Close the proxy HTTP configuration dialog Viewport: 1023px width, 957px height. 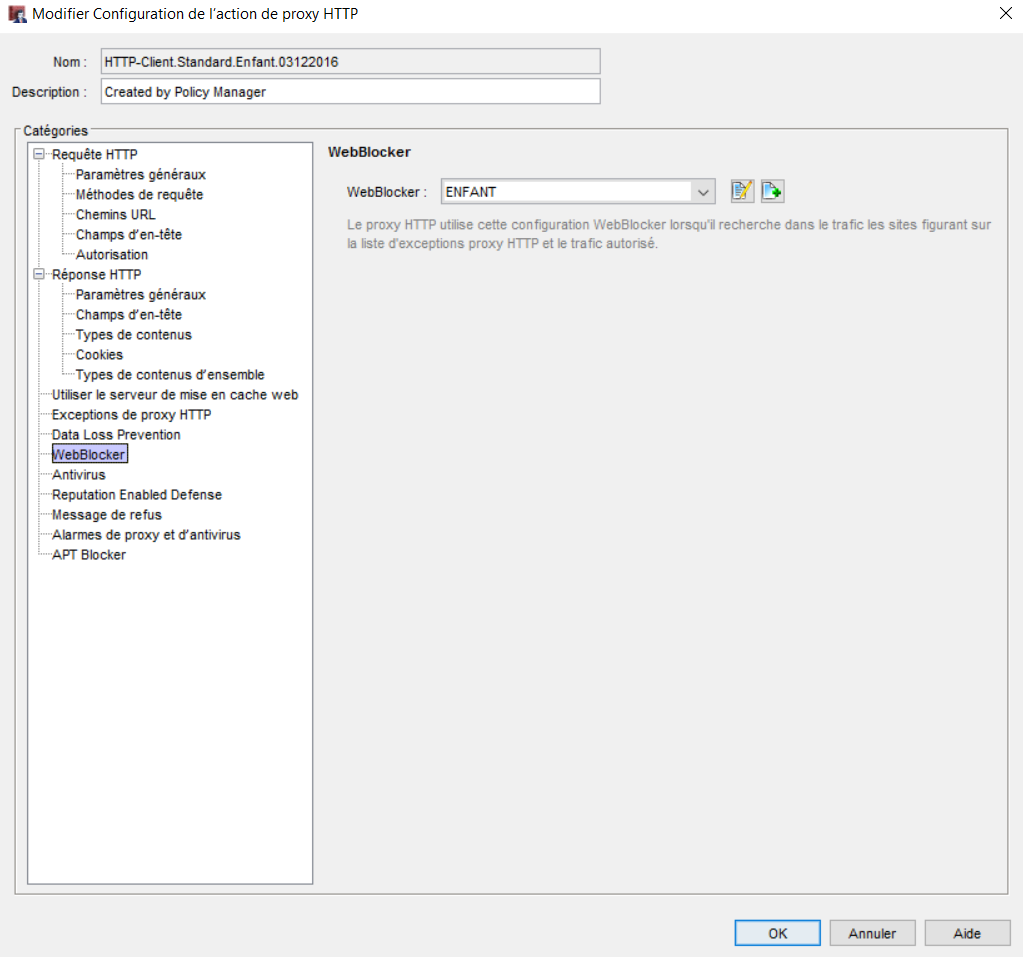click(1005, 13)
